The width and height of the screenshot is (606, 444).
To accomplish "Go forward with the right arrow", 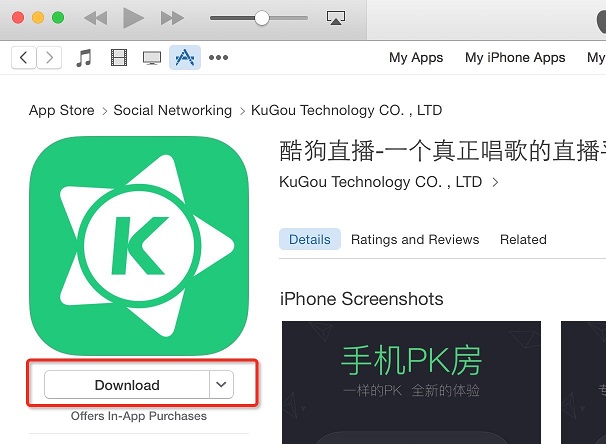I will tap(49, 58).
